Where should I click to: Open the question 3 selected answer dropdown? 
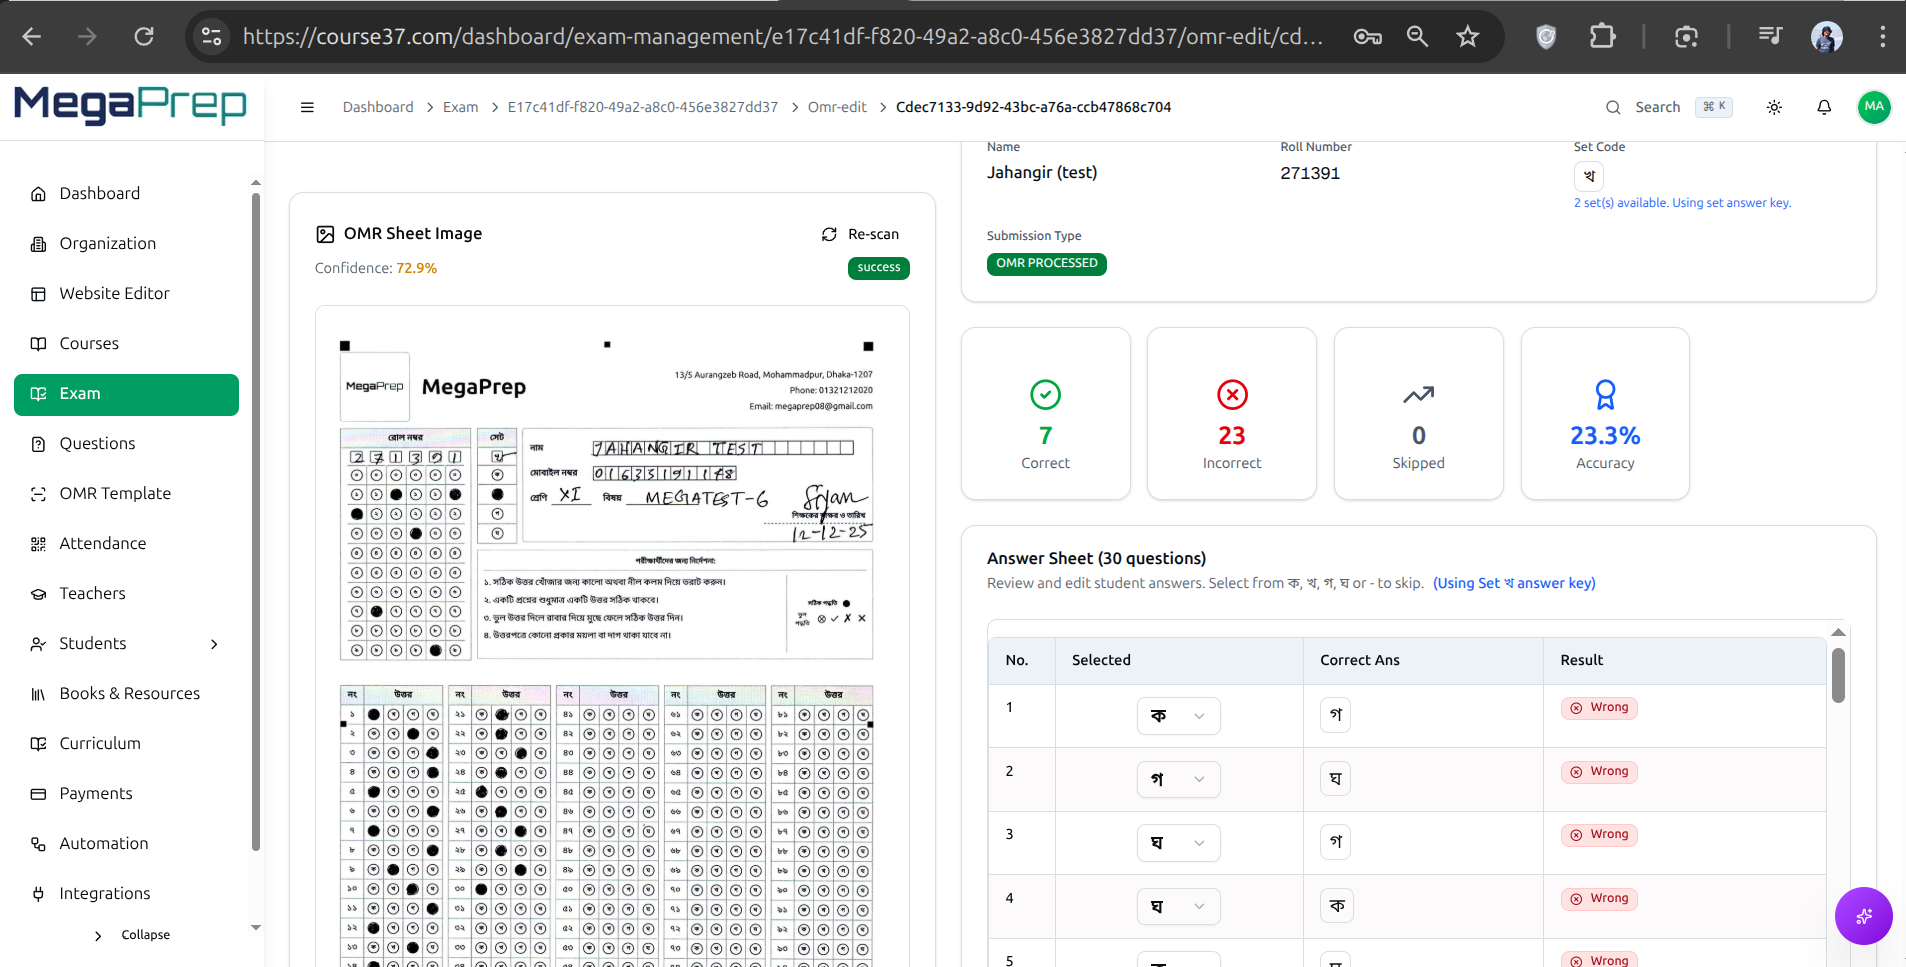coord(1178,843)
